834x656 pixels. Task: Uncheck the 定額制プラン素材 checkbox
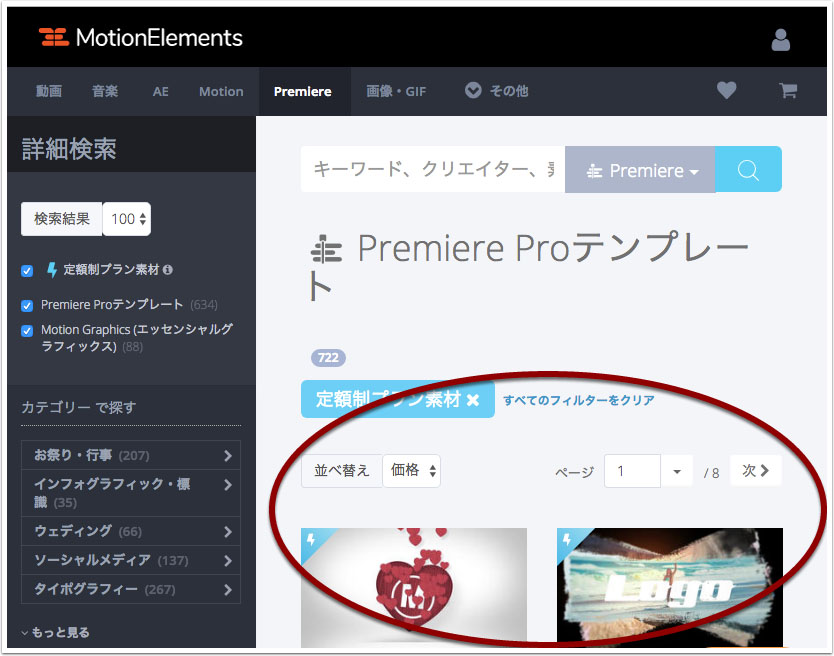coord(27,271)
